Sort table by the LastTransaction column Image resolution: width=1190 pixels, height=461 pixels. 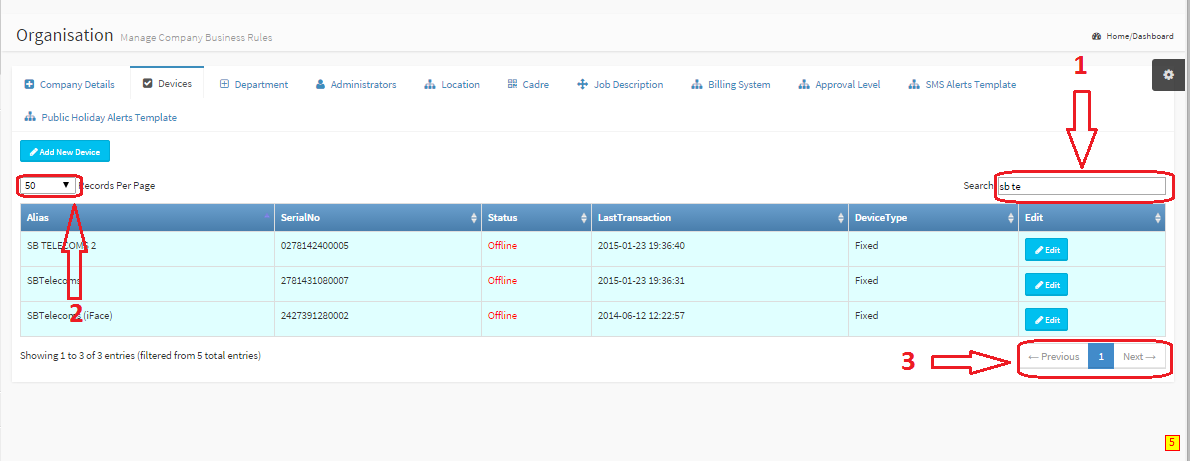(716, 218)
